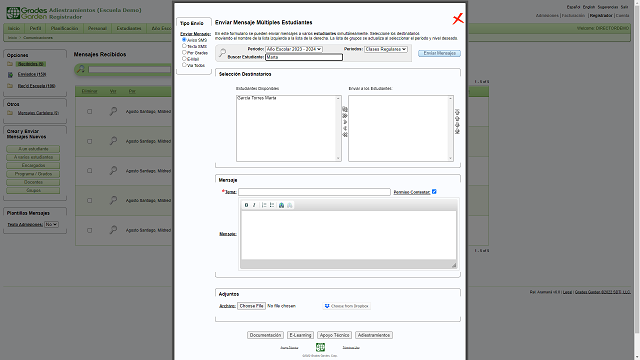Uncheck the Permitir Contestar checkbox
This screenshot has width=640, height=360.
pyautogui.click(x=434, y=191)
